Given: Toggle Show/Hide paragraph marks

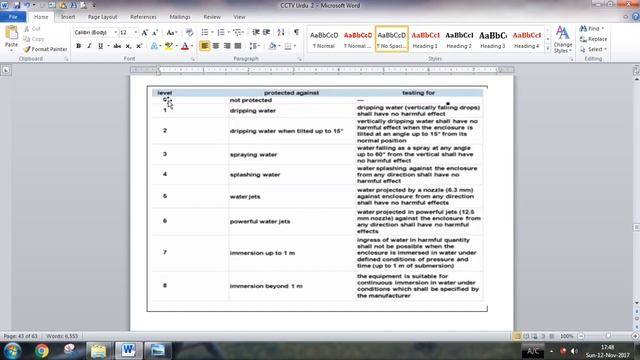Looking at the screenshot, I should tap(296, 32).
